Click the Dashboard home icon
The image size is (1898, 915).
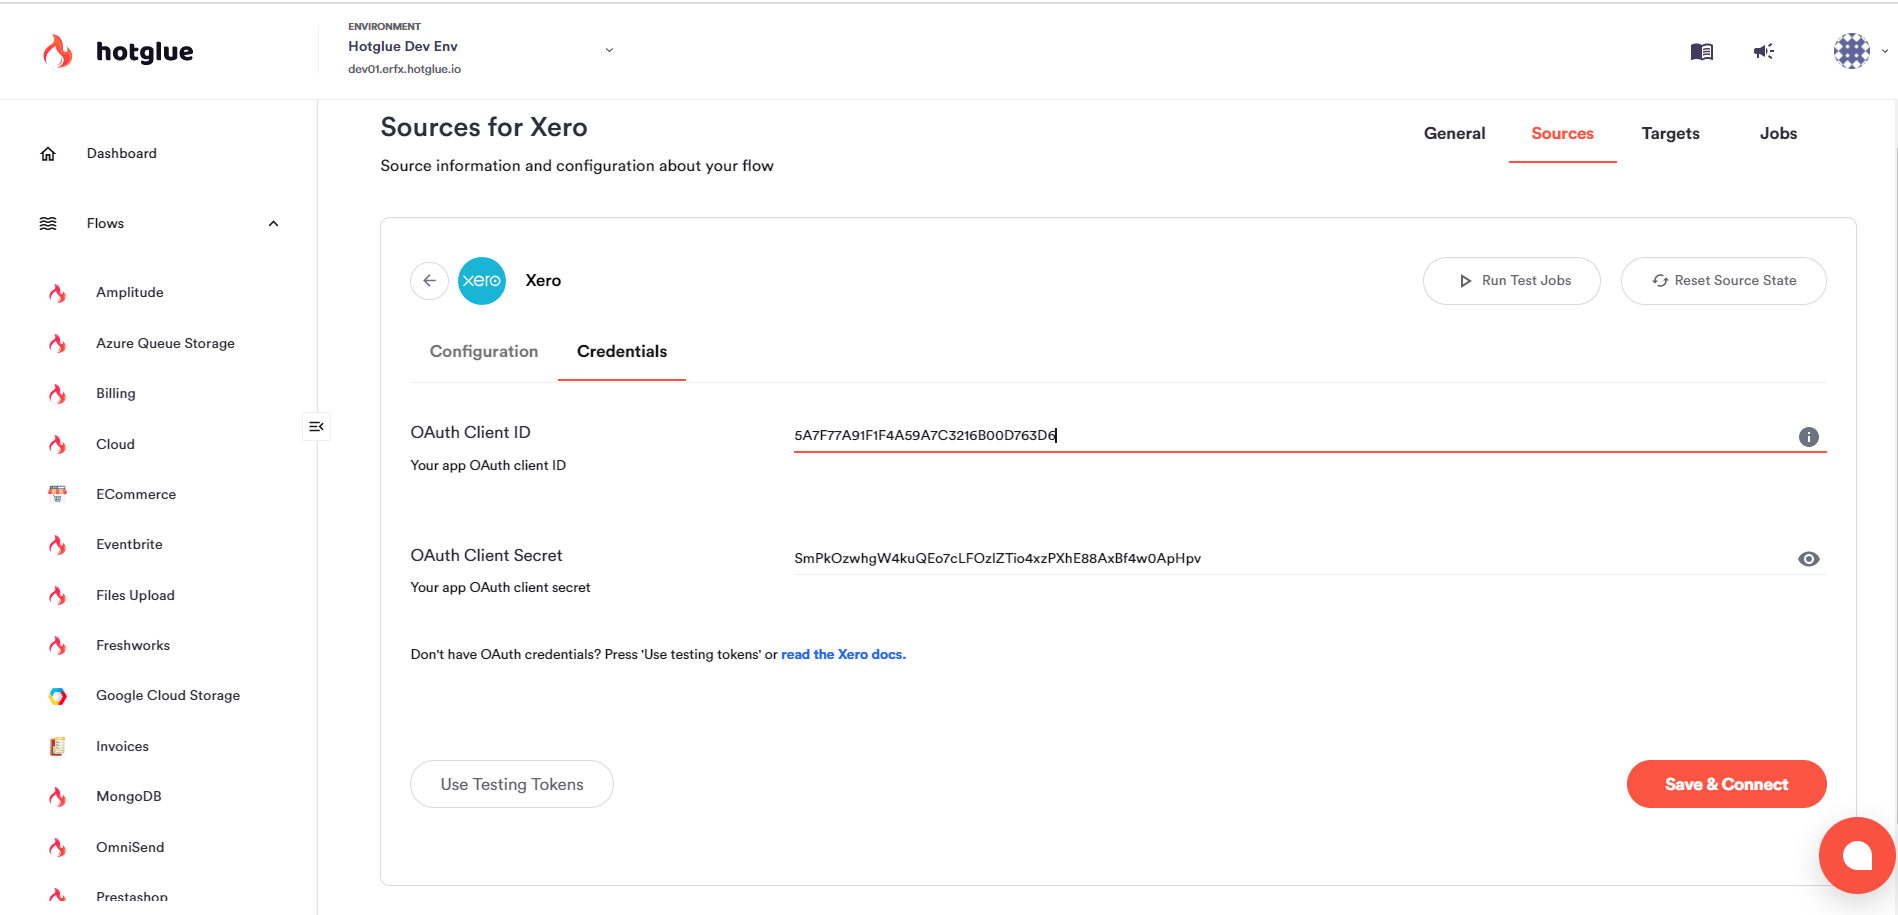coord(48,154)
